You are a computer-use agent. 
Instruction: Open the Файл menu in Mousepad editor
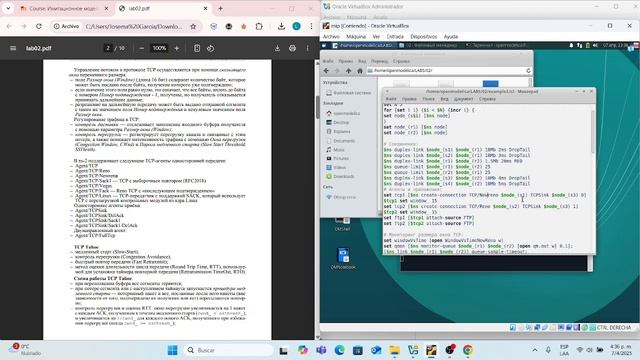click(x=391, y=99)
